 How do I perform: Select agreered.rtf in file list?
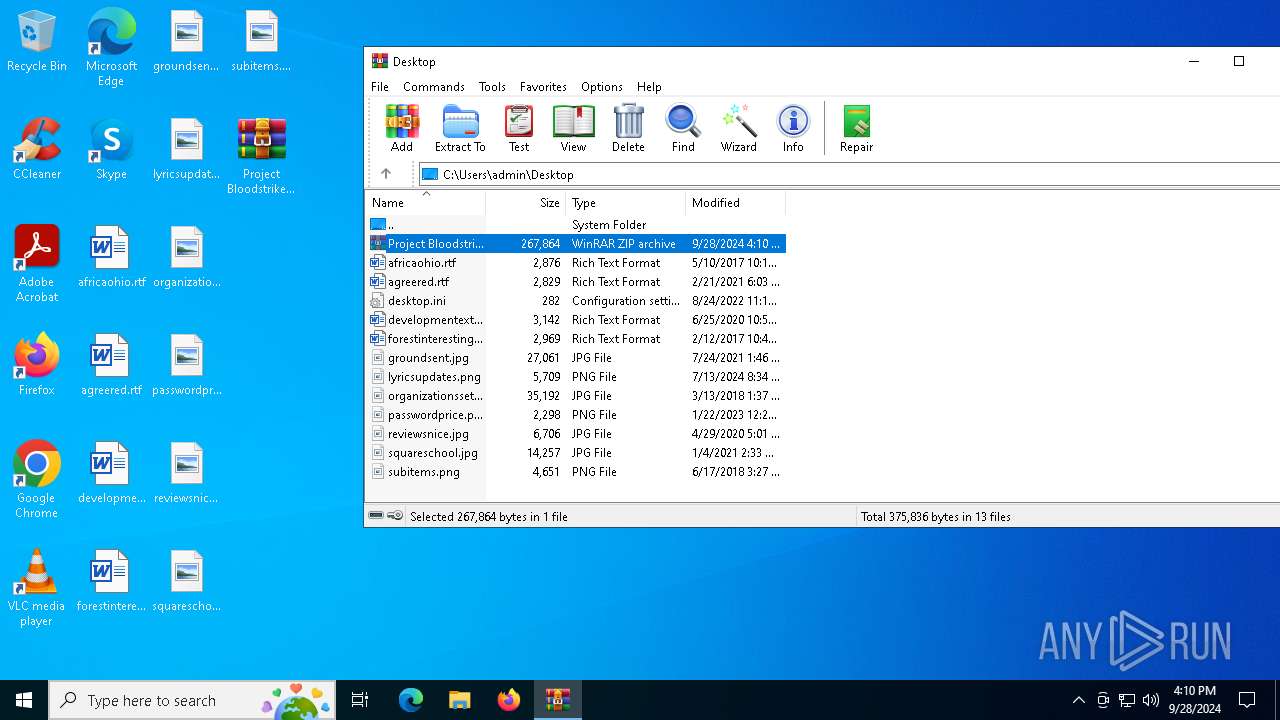click(576, 282)
